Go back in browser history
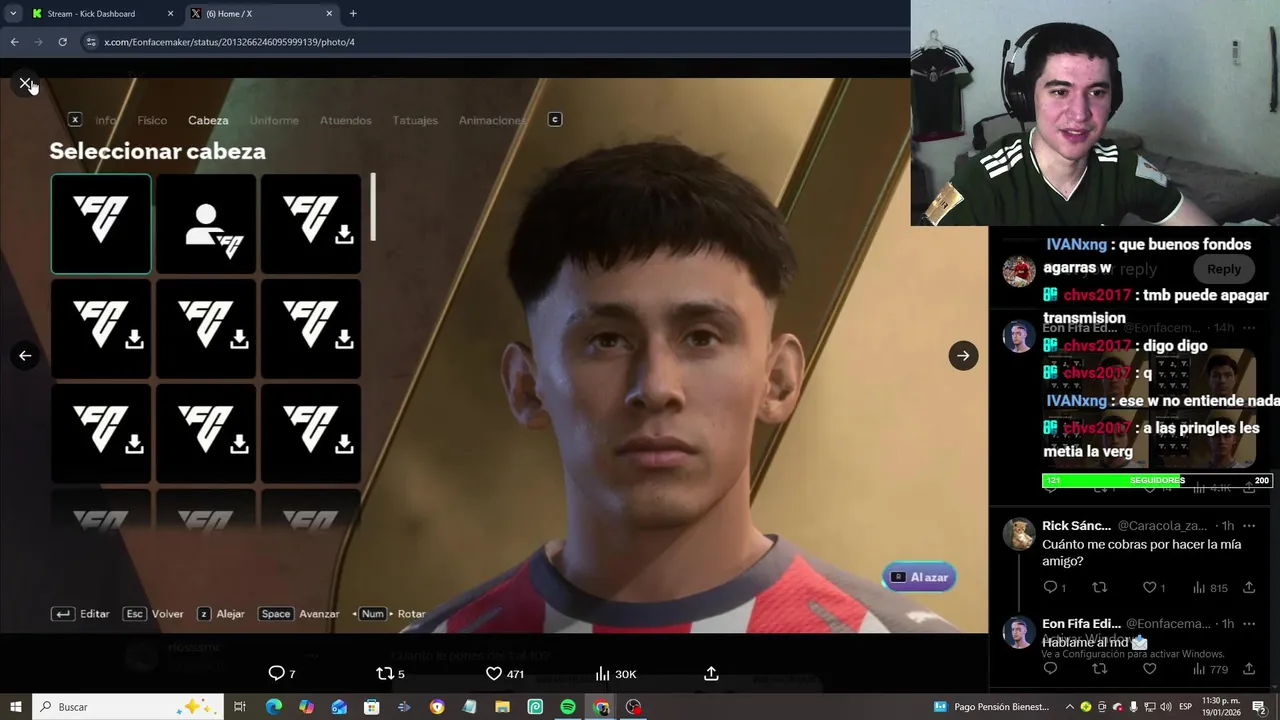The width and height of the screenshot is (1280, 720). (14, 42)
